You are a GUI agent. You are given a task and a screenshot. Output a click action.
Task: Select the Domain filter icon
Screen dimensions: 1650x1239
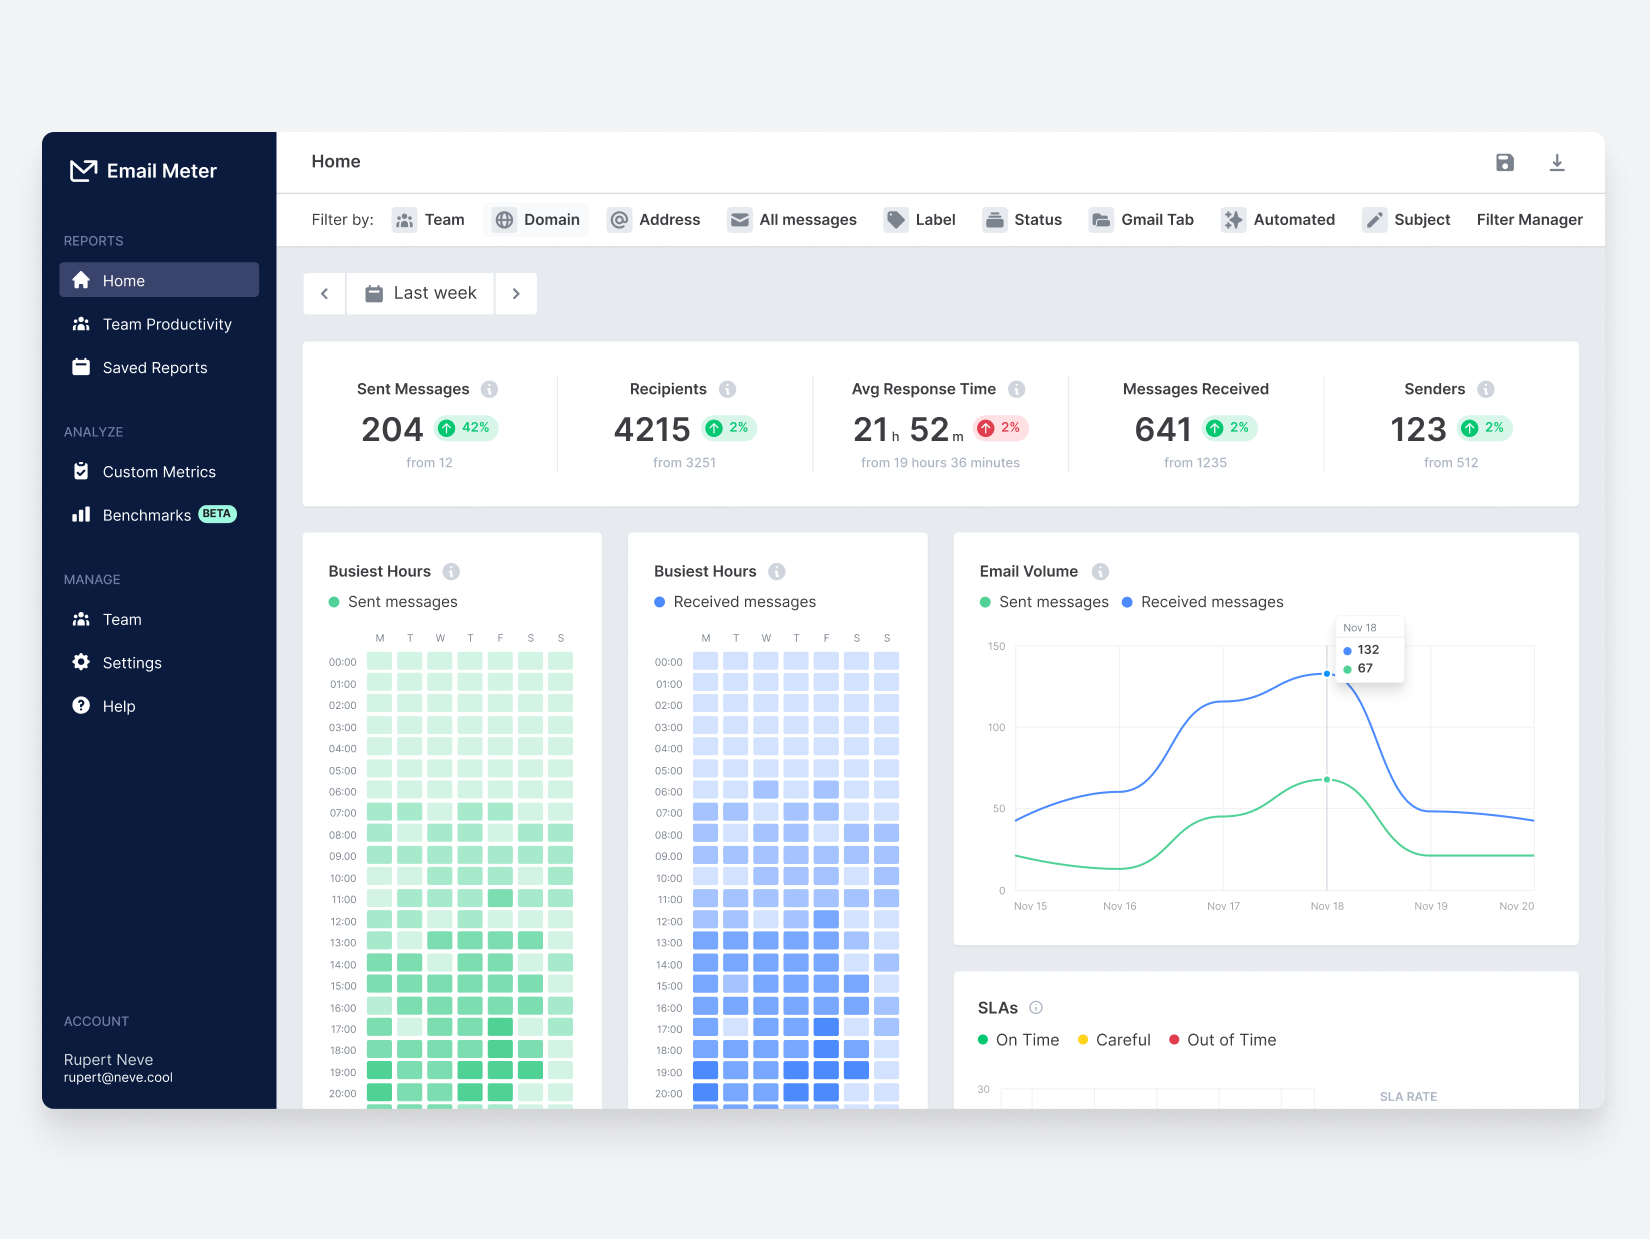pyautogui.click(x=504, y=219)
